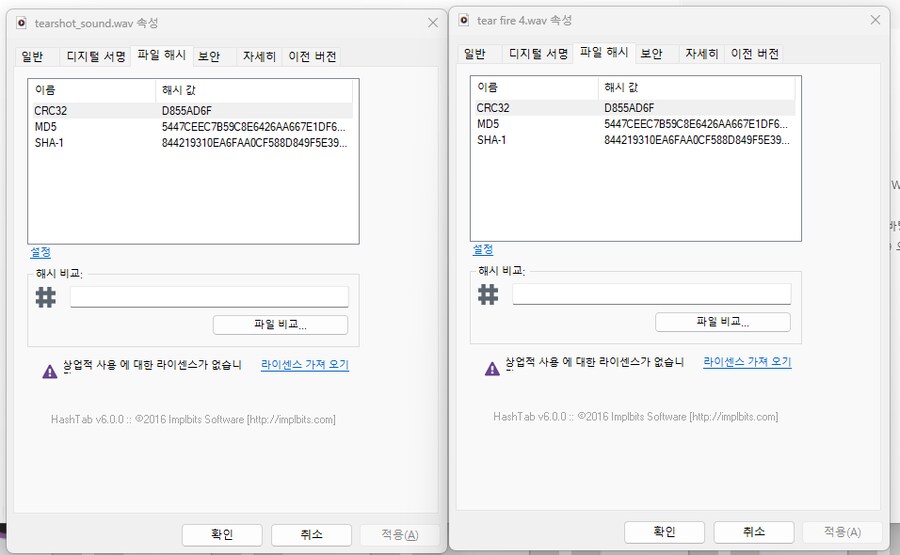Viewport: 900px width, 555px height.
Task: Click 해시 값 column header in tearshot_sound.wav window
Action: click(x=254, y=90)
